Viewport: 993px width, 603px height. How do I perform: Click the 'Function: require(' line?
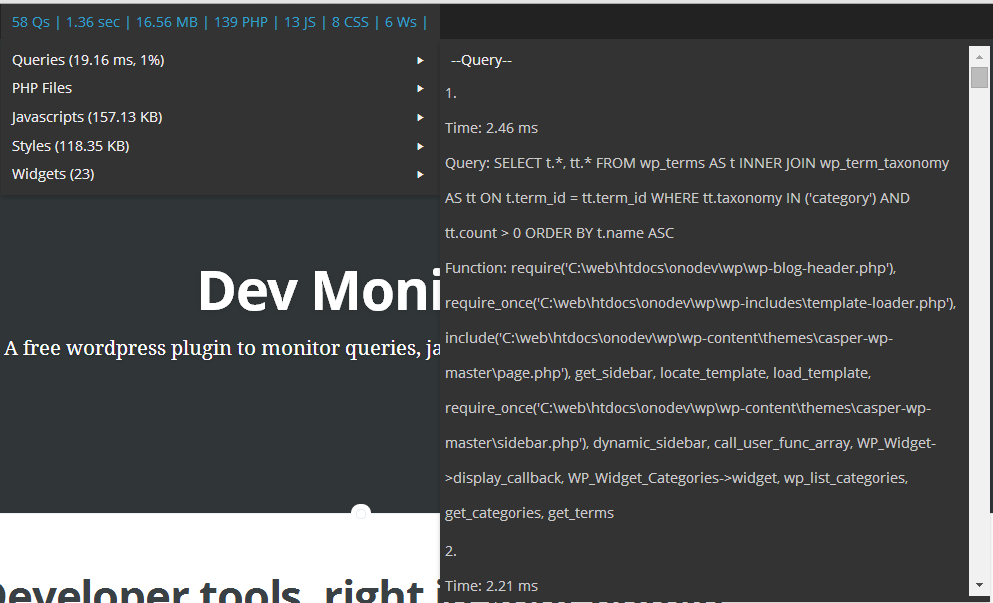pos(671,268)
